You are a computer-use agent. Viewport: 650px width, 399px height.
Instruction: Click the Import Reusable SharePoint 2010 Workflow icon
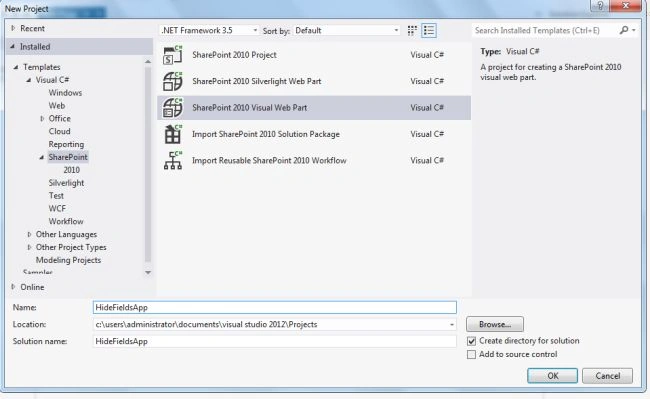click(x=173, y=161)
